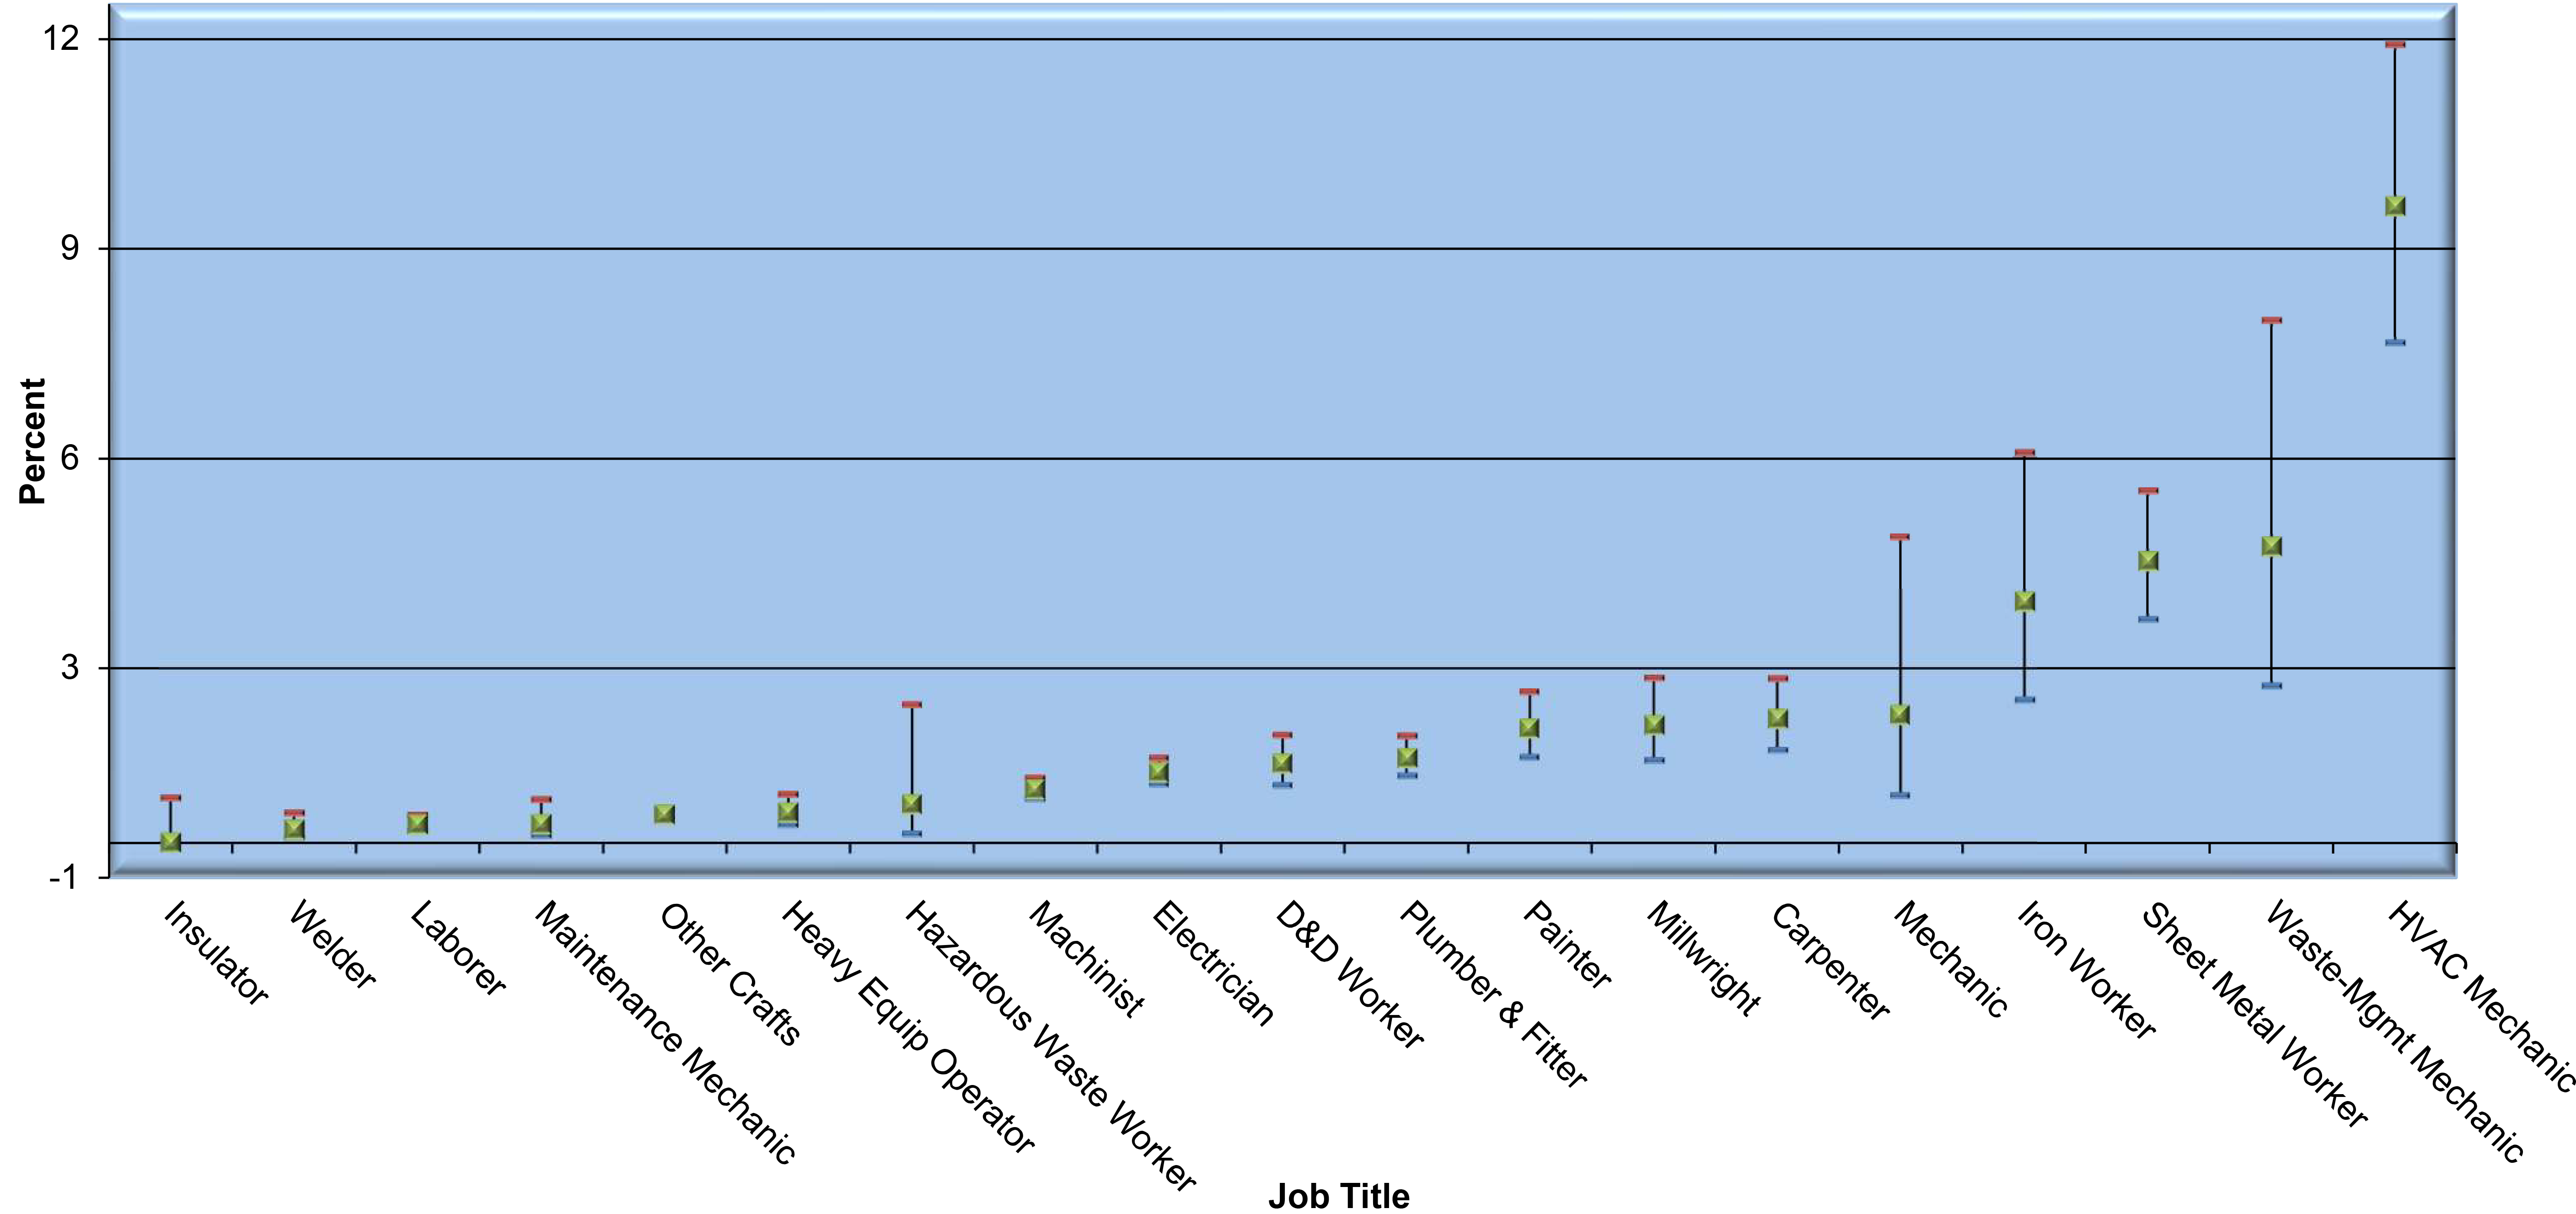The image size is (2576, 1214).
Task: Click the Hazardous Waste Worker axis label
Action: [x=1051, y=1047]
